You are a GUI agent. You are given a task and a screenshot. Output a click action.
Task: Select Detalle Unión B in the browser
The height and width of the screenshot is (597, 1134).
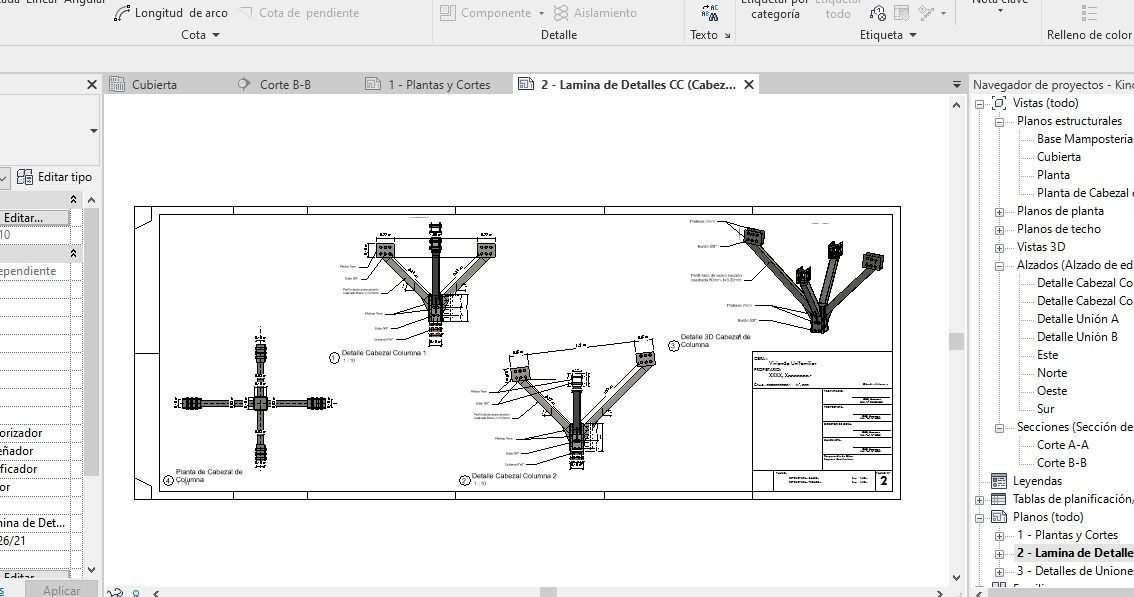click(1078, 337)
